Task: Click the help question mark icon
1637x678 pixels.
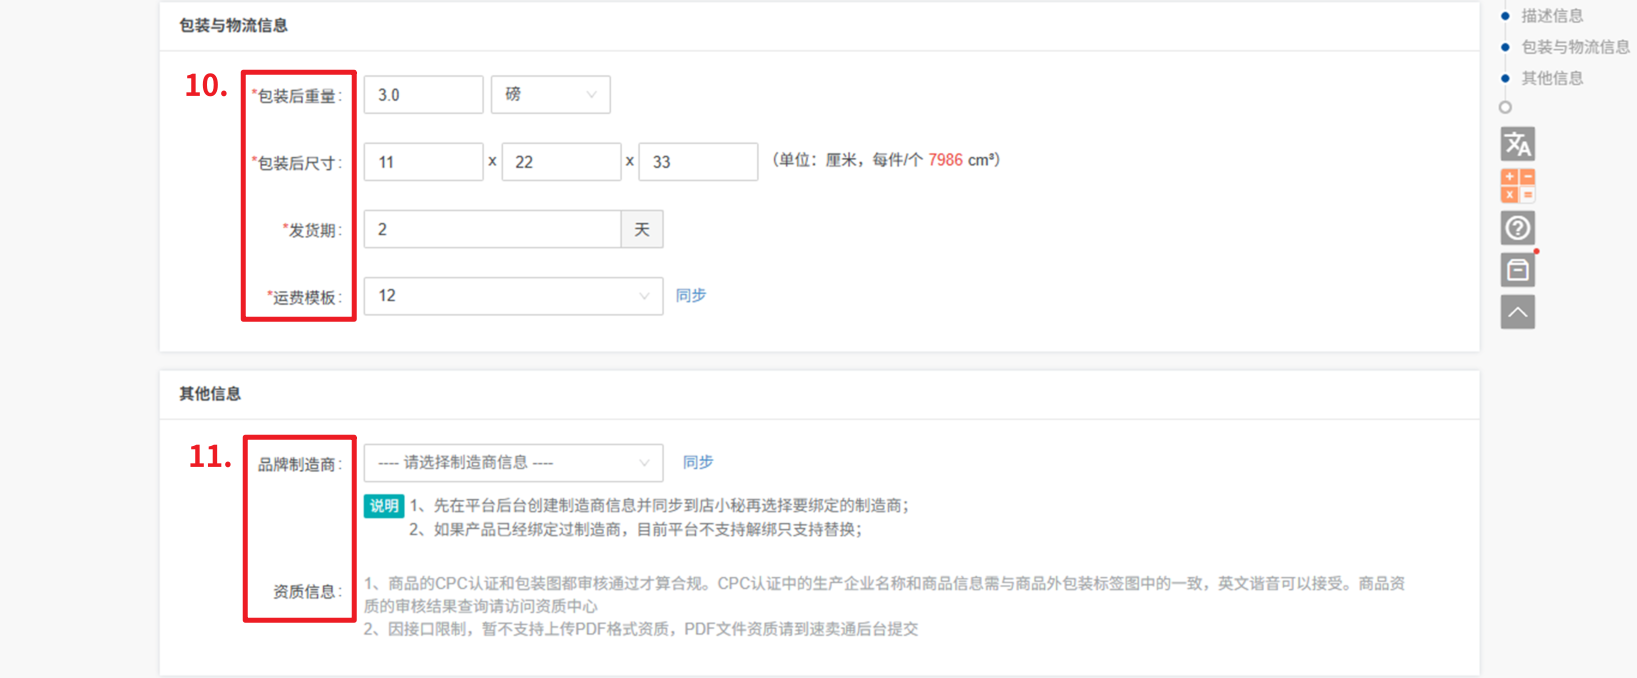Action: click(1517, 228)
